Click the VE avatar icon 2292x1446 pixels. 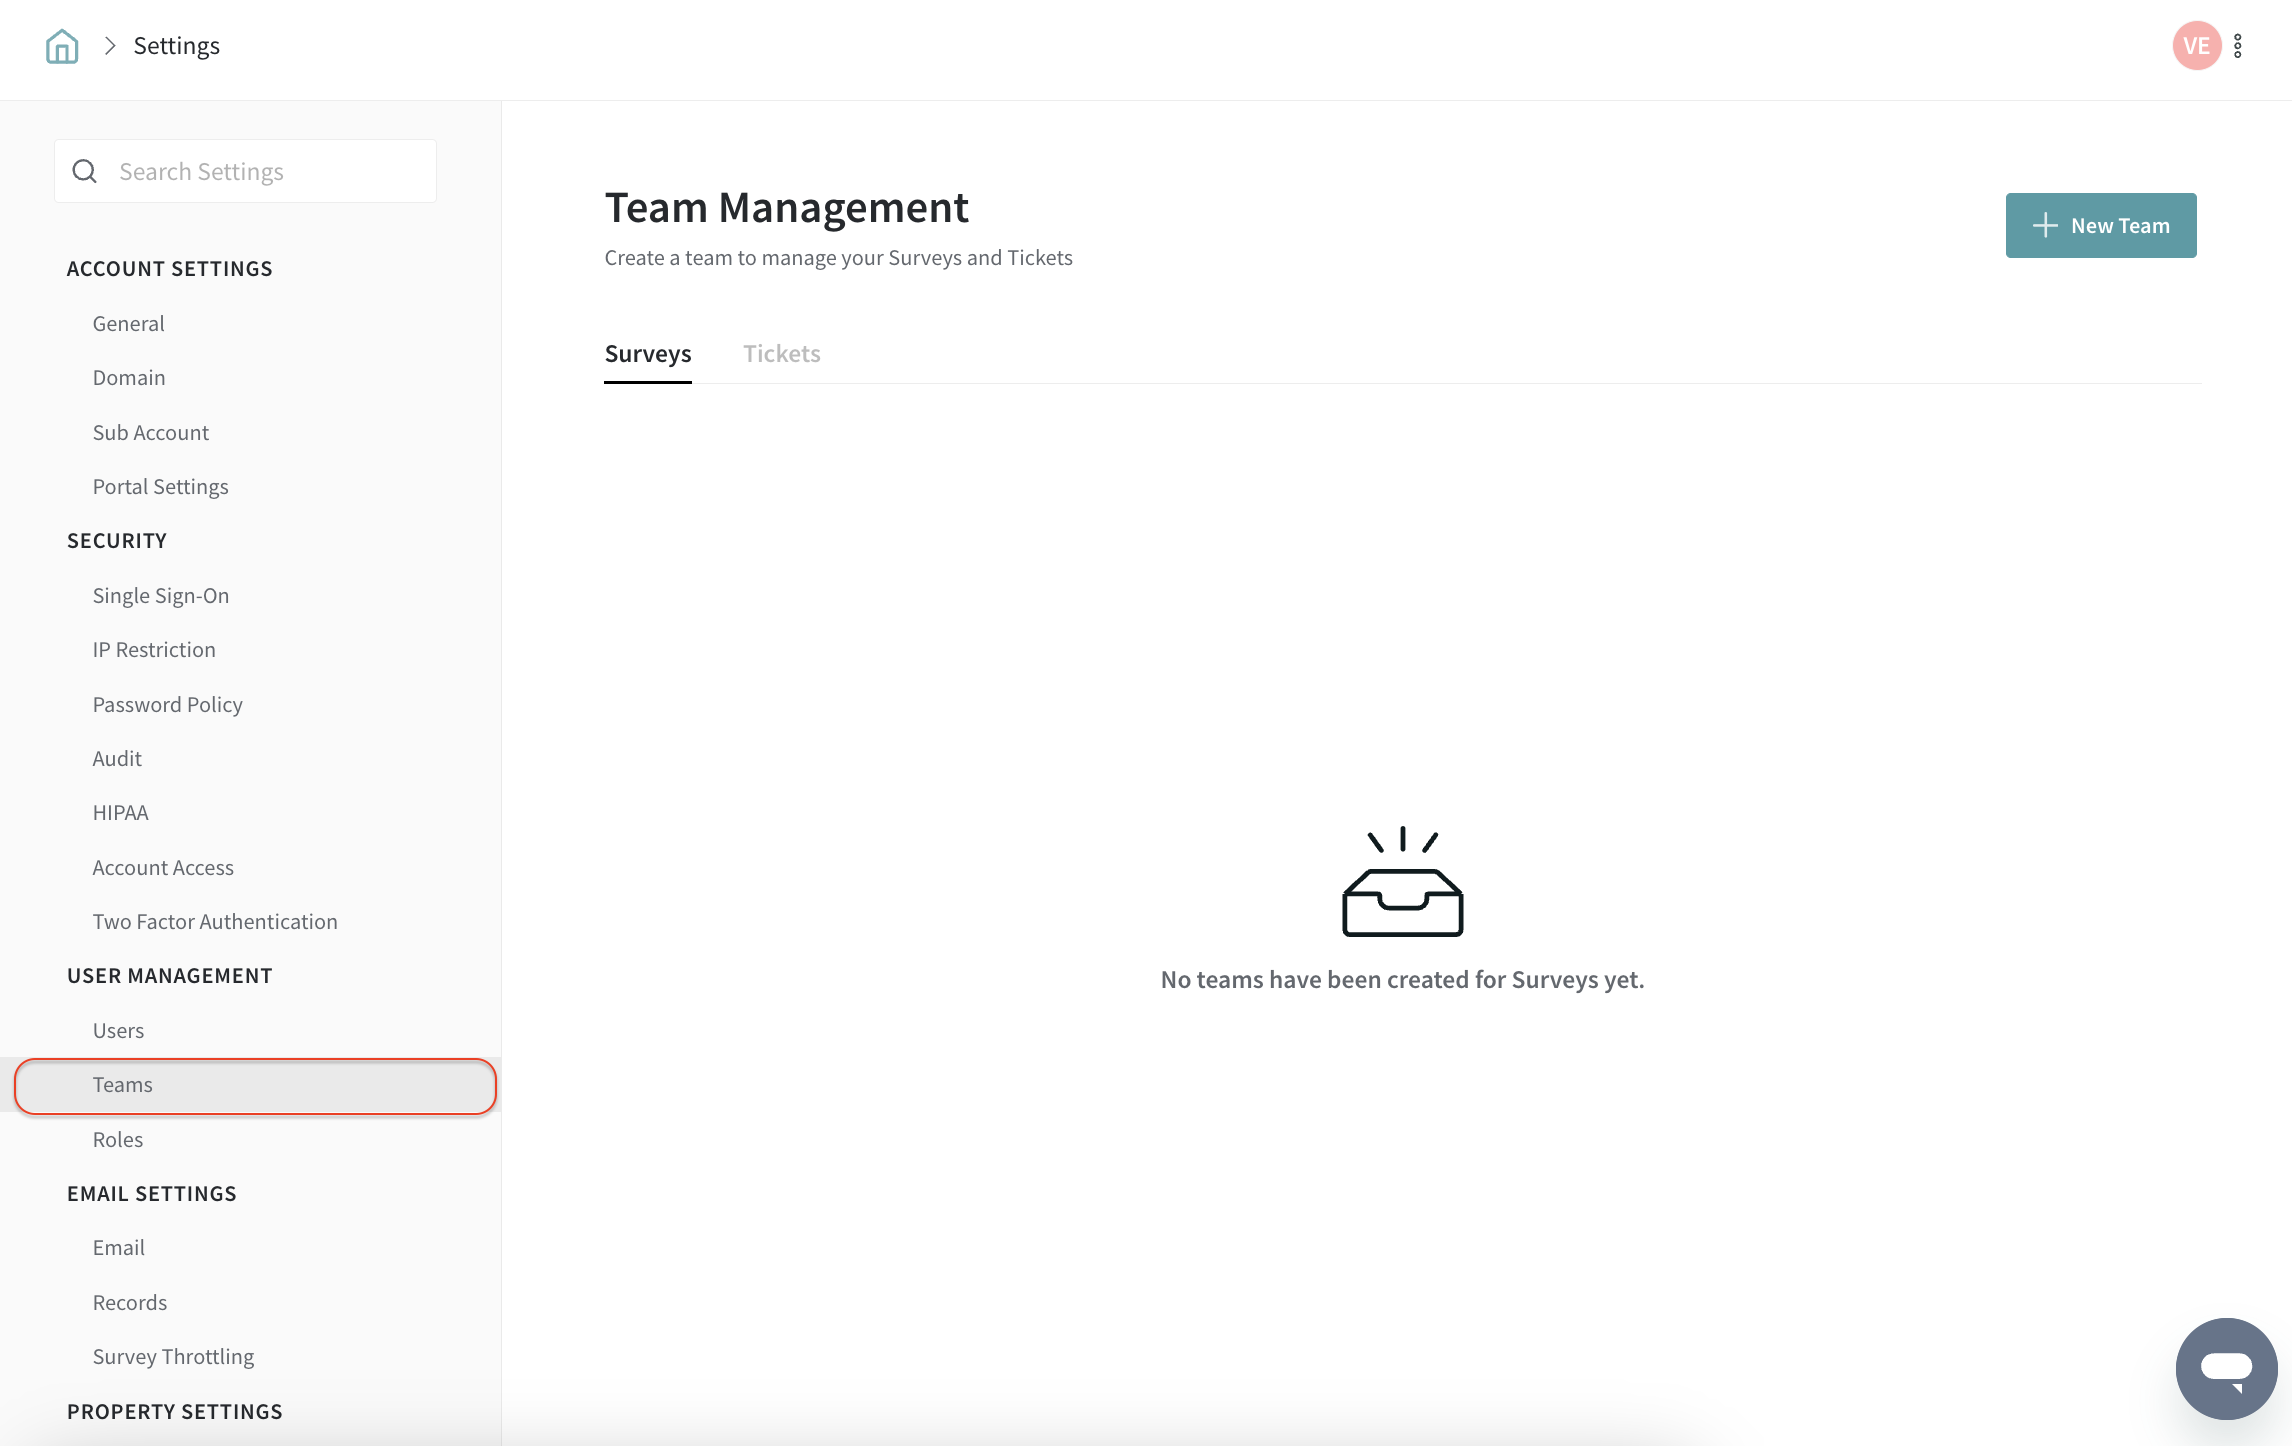[2196, 46]
